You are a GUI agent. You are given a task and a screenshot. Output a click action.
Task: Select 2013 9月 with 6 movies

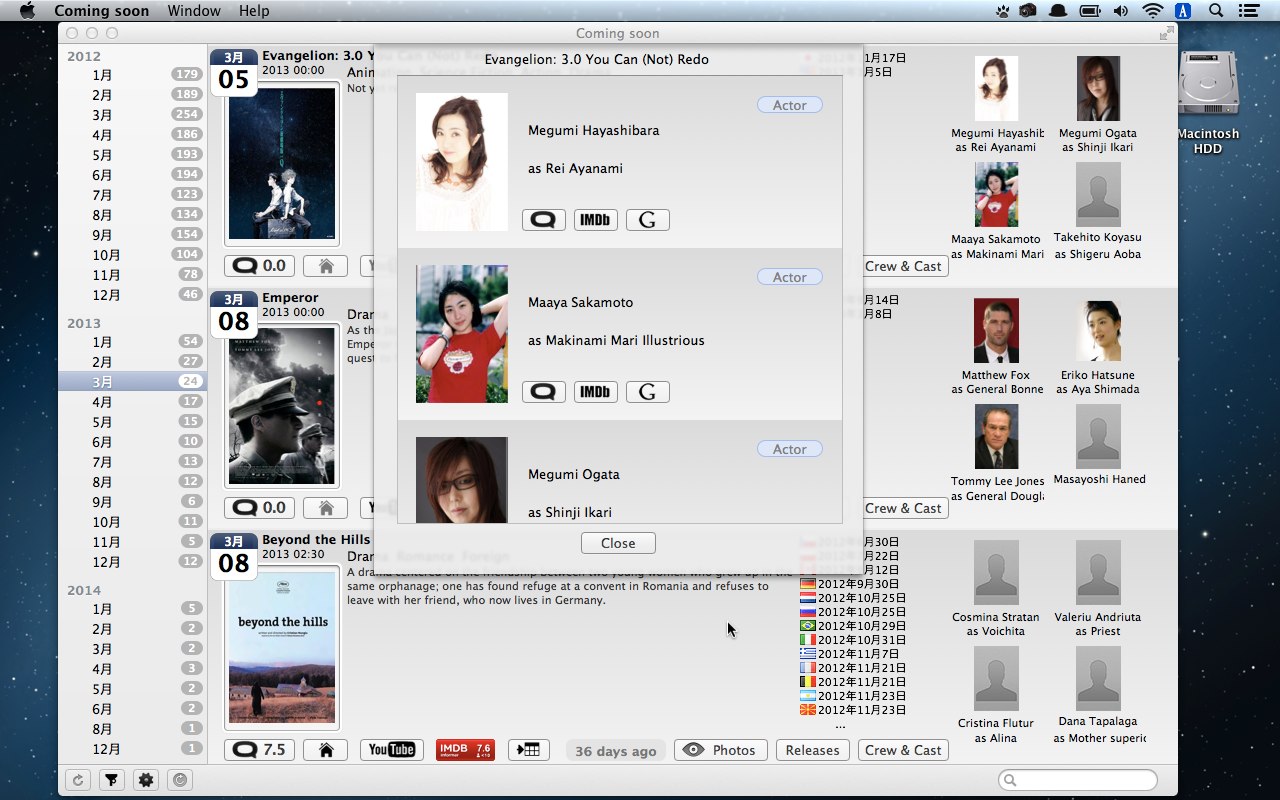point(132,502)
